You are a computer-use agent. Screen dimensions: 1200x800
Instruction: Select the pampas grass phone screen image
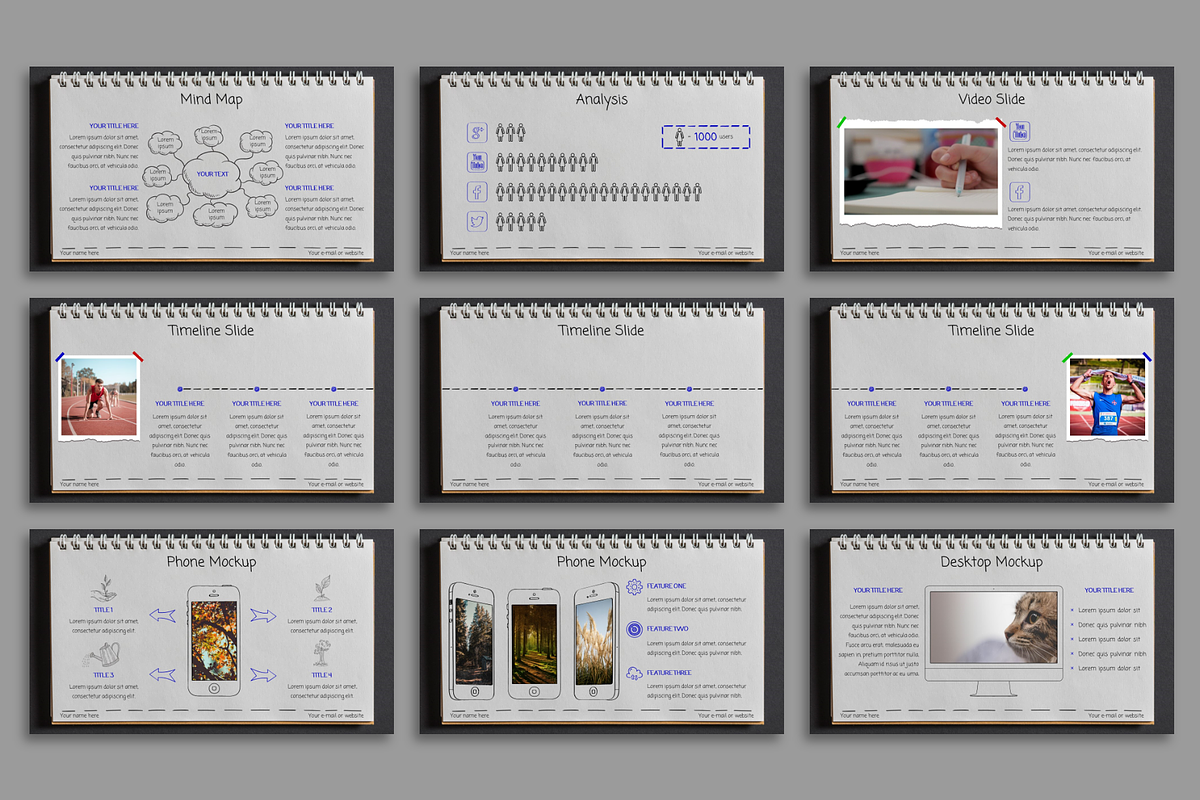point(595,643)
